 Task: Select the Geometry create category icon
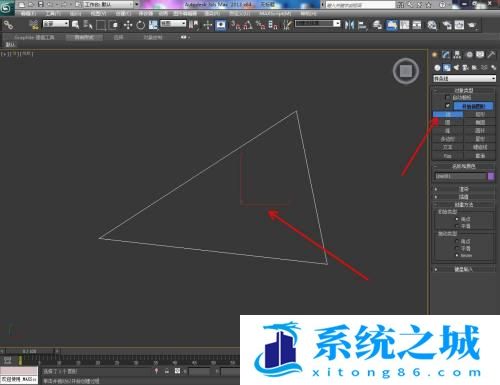[437, 68]
